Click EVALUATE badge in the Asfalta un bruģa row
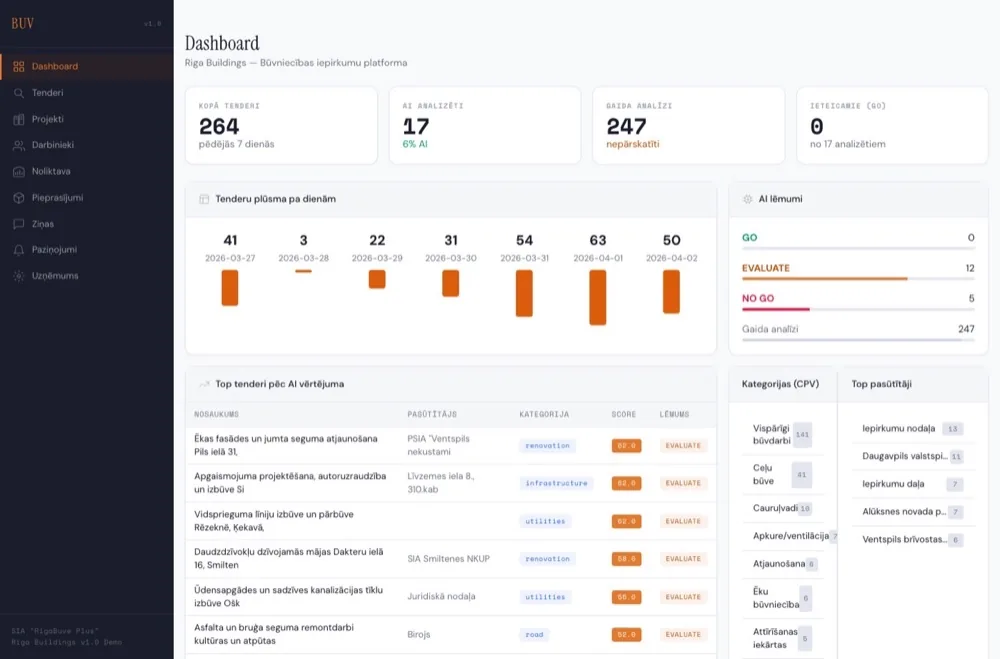The height and width of the screenshot is (659, 1000). [683, 635]
